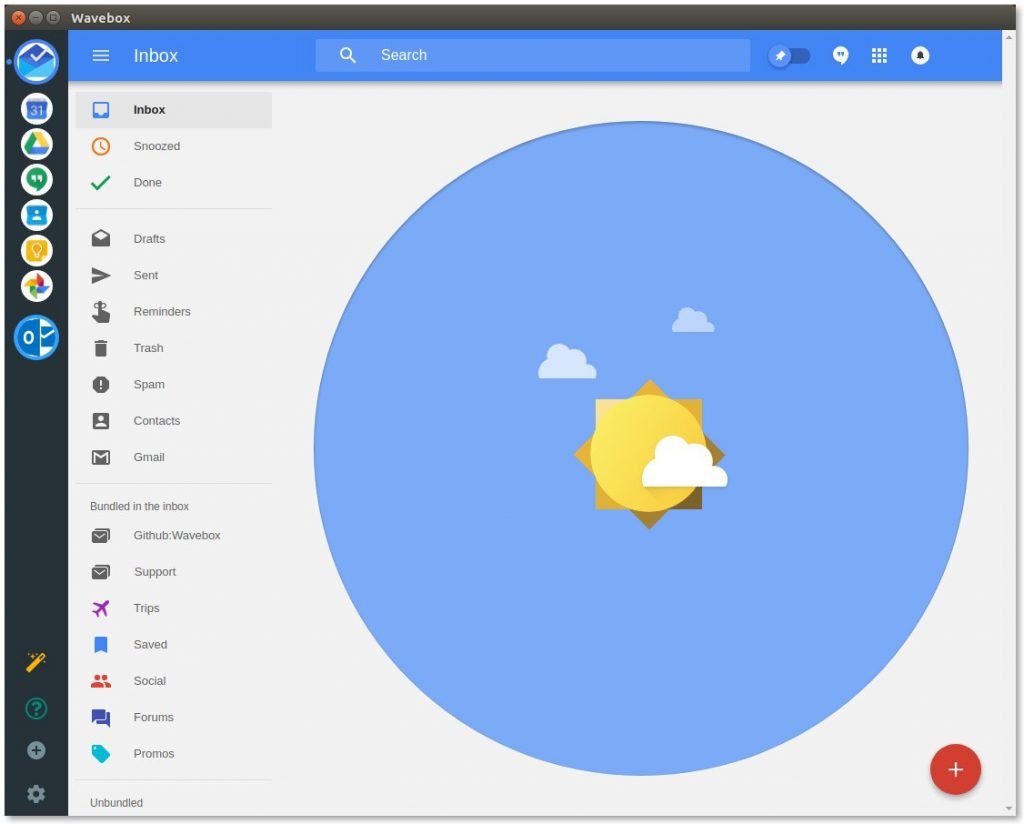This screenshot has width=1024, height=824.
Task: Toggle the pinned items switch
Action: click(789, 56)
